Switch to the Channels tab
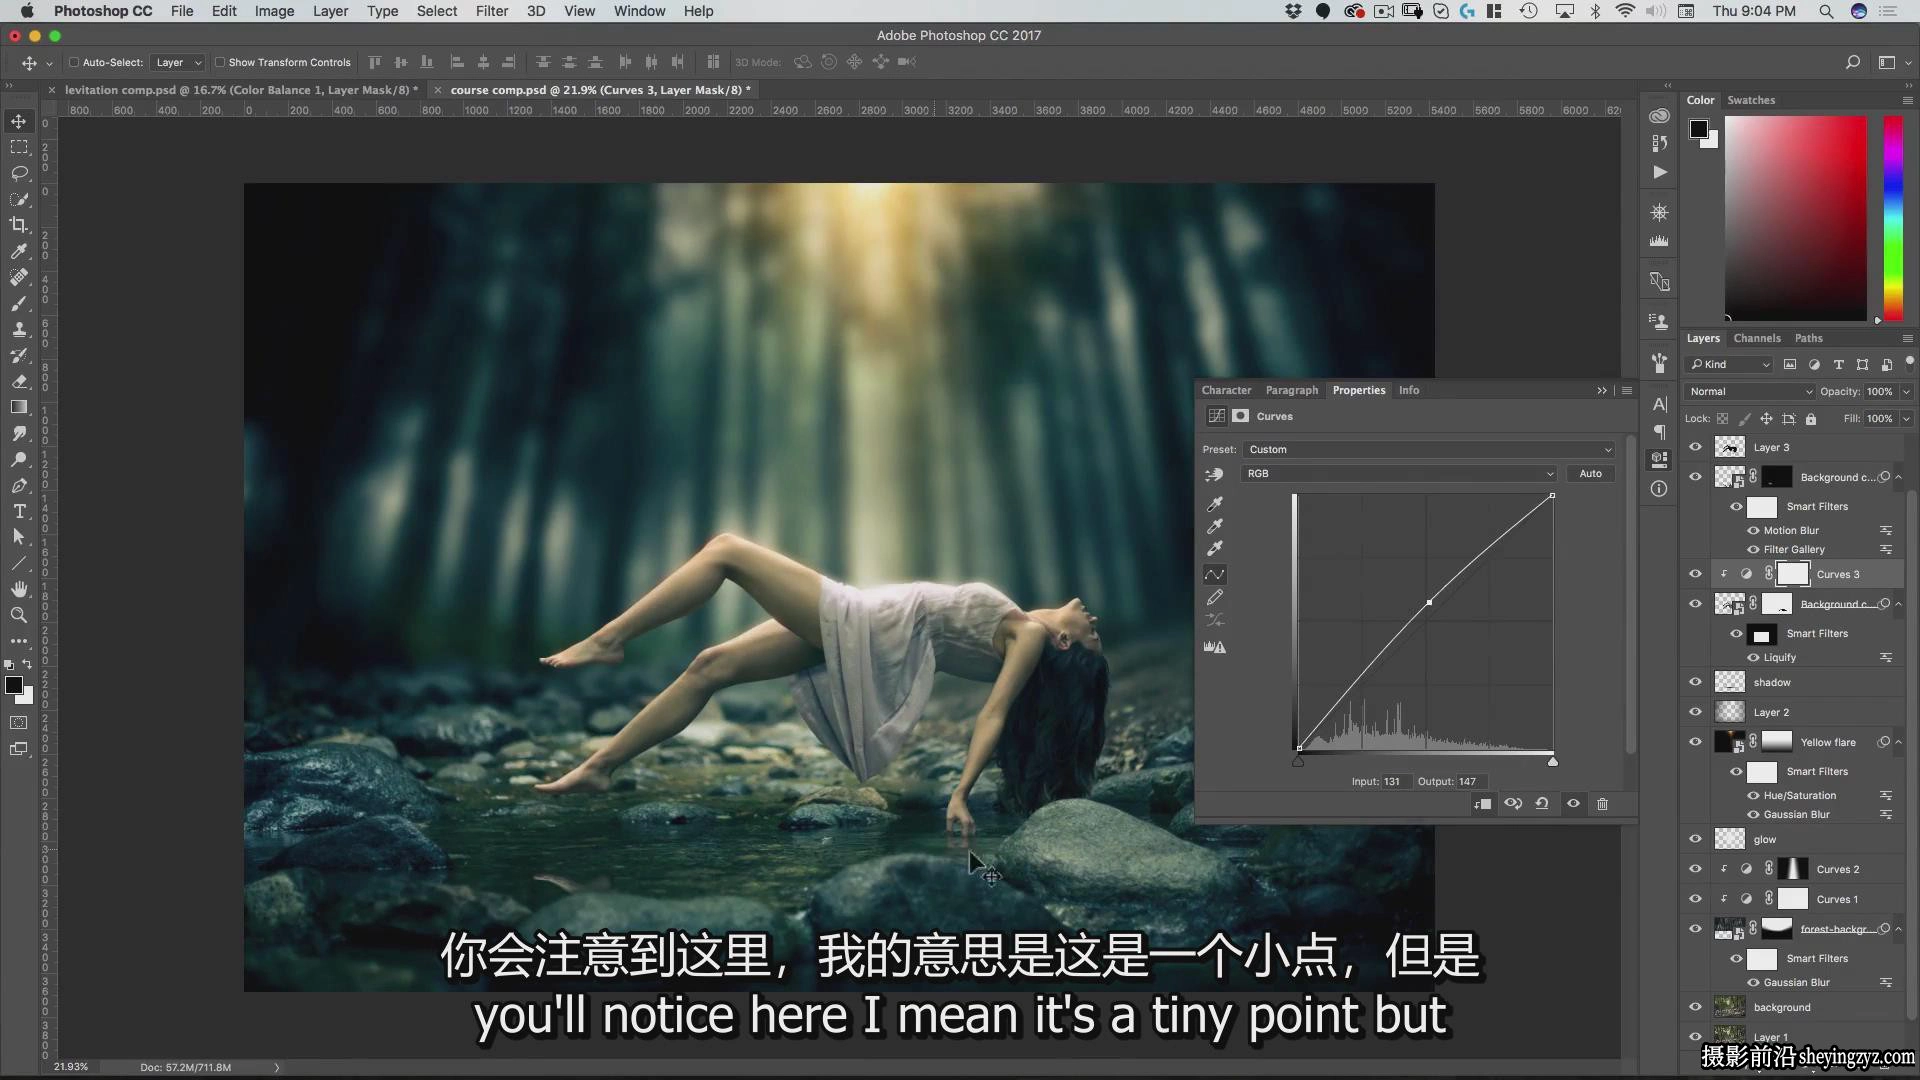The image size is (1920, 1080). [1757, 338]
